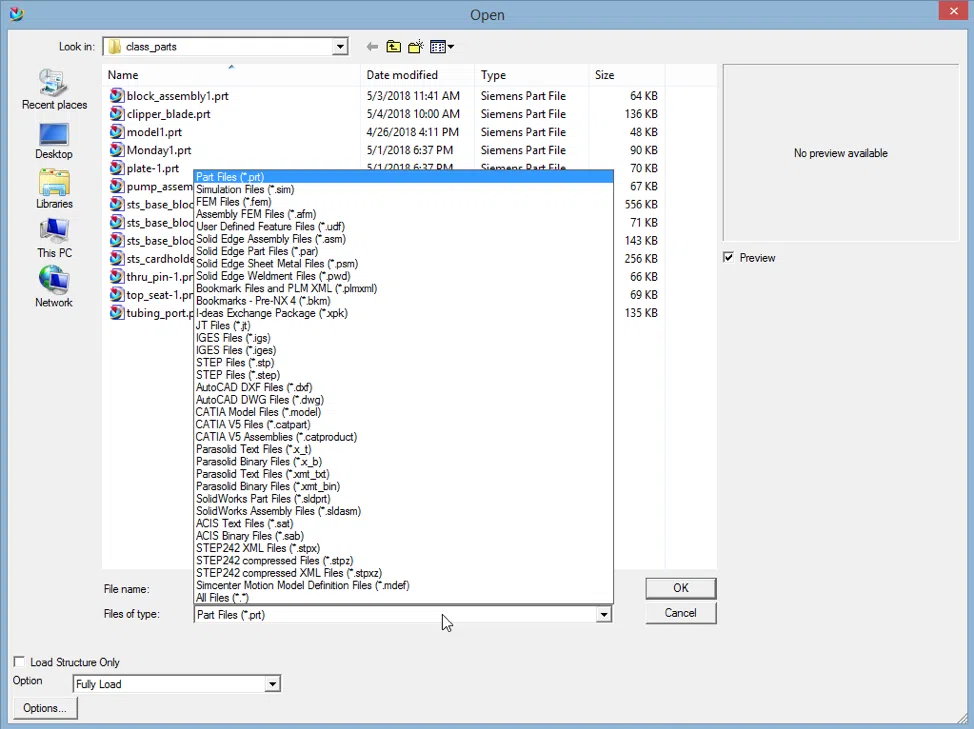Choose I-deas Exchange Package (*.xpk)
The height and width of the screenshot is (729, 974).
pos(404,313)
